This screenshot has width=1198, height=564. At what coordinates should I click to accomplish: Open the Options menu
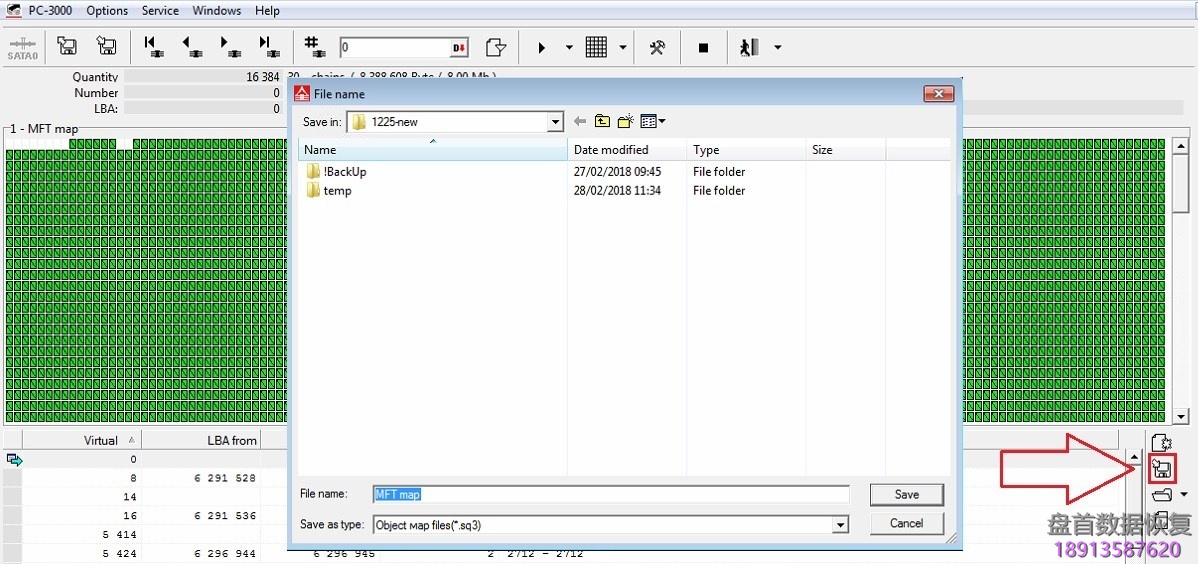point(107,11)
